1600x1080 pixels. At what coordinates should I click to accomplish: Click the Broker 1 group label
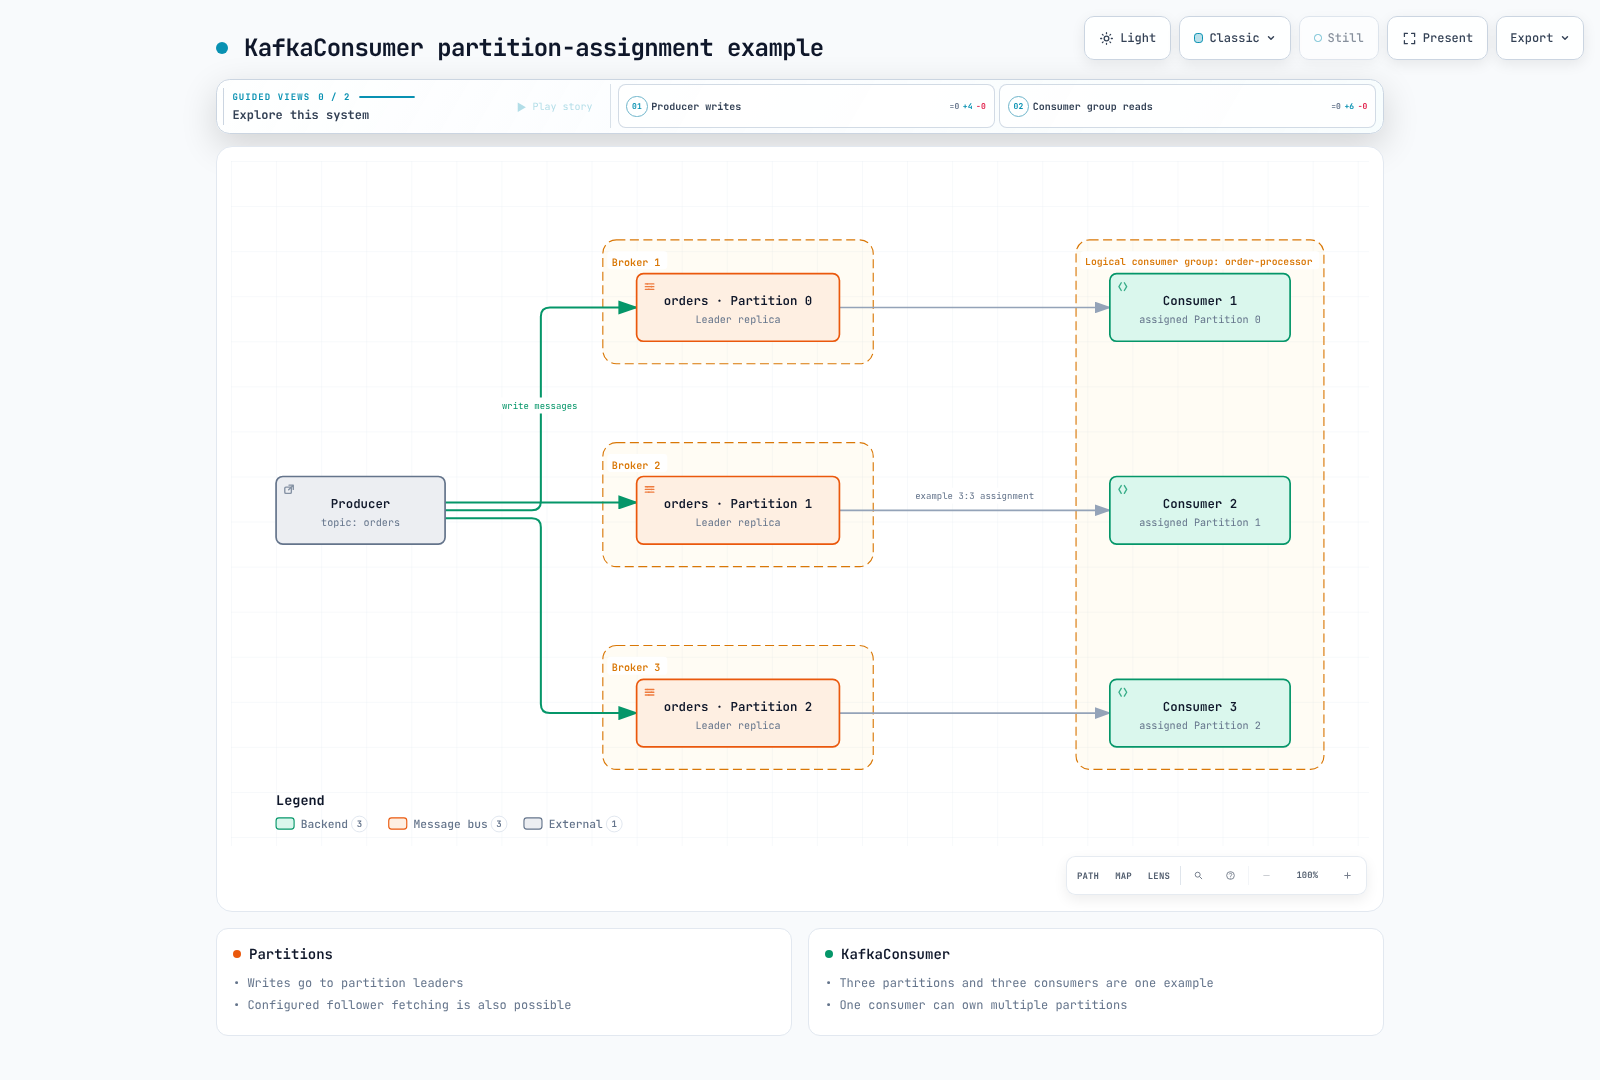636,263
